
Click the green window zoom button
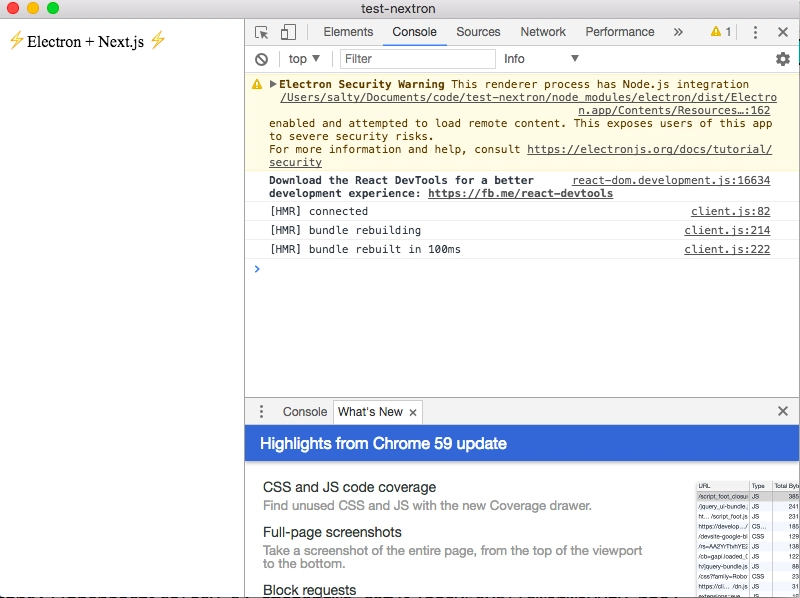53,8
